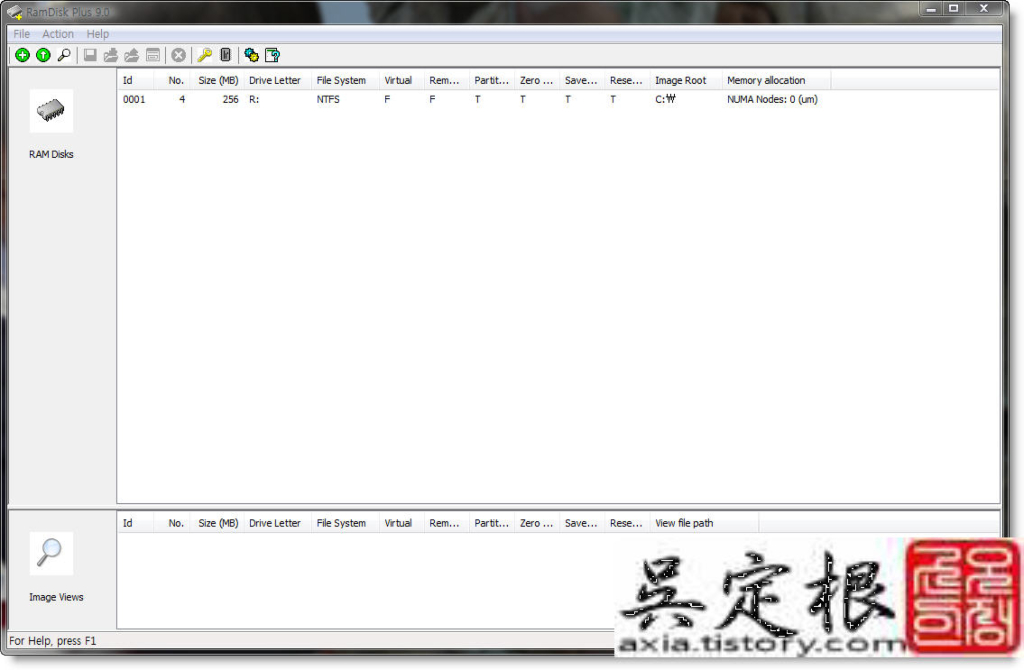The width and height of the screenshot is (1024, 670).
Task: Click the upper Virtual column header
Action: click(x=401, y=80)
